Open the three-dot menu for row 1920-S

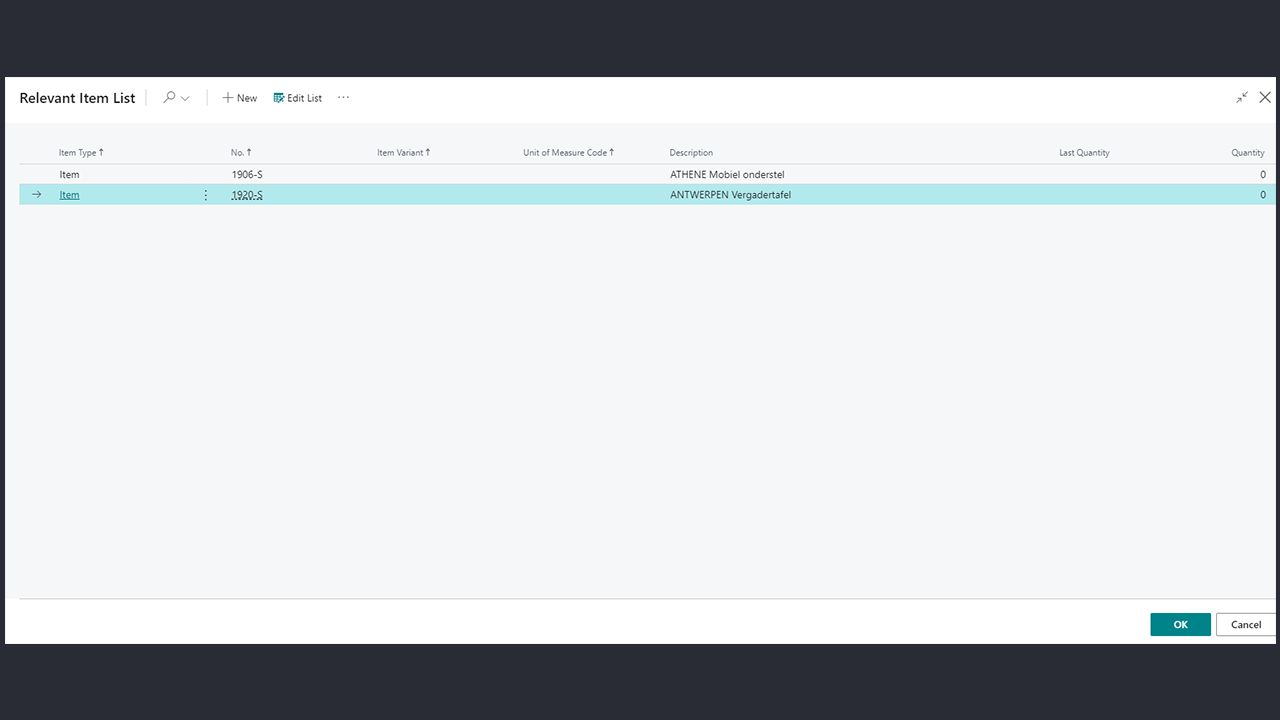pyautogui.click(x=206, y=195)
